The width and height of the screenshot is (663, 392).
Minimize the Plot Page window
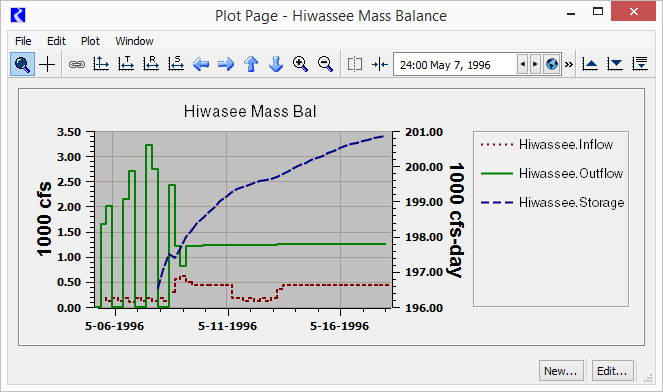click(571, 13)
